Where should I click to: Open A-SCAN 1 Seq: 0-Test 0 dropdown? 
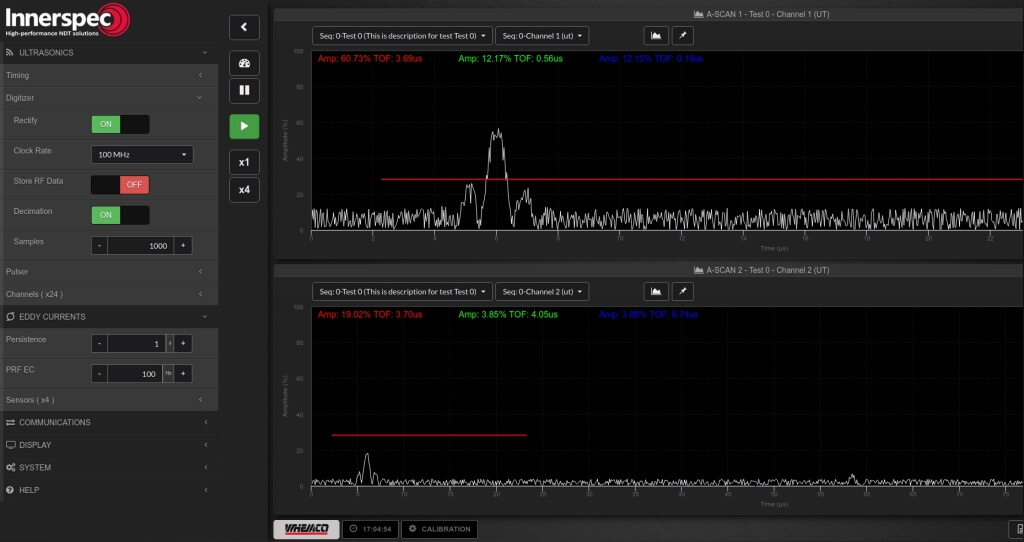click(402, 36)
